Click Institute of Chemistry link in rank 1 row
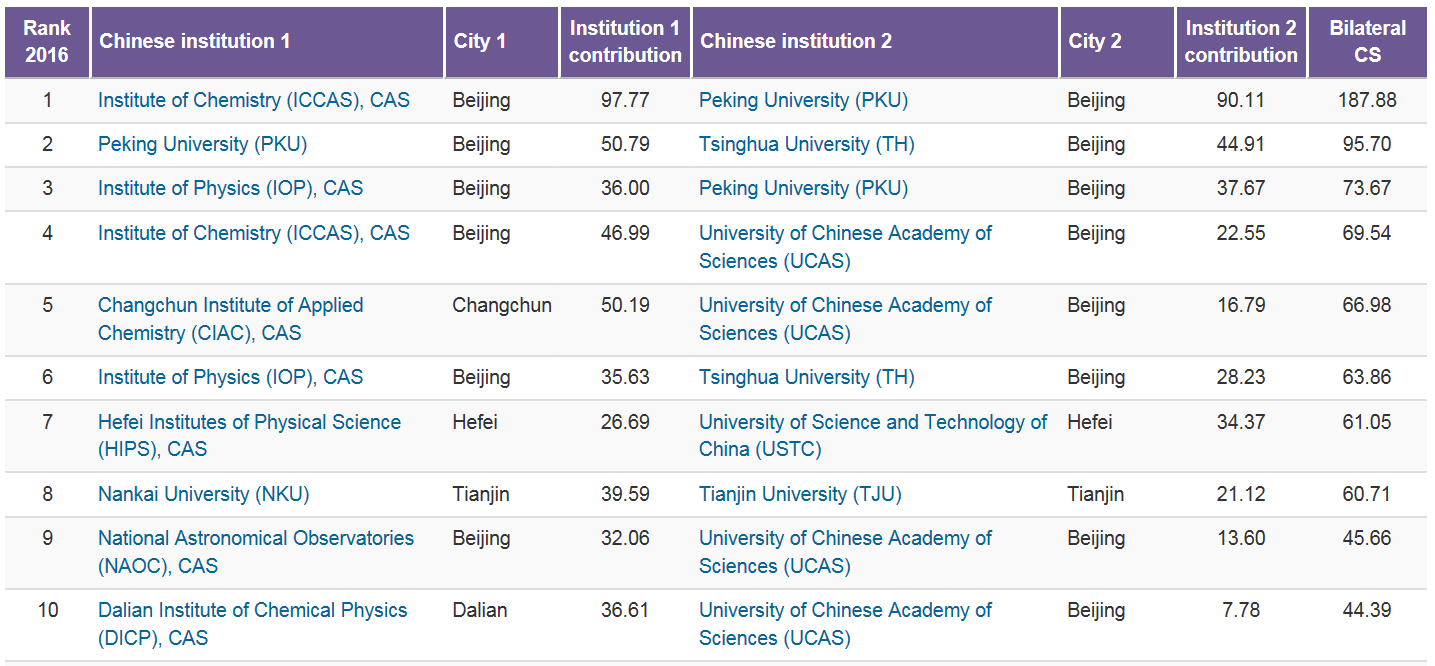Image resolution: width=1435 pixels, height=666 pixels. click(x=253, y=100)
